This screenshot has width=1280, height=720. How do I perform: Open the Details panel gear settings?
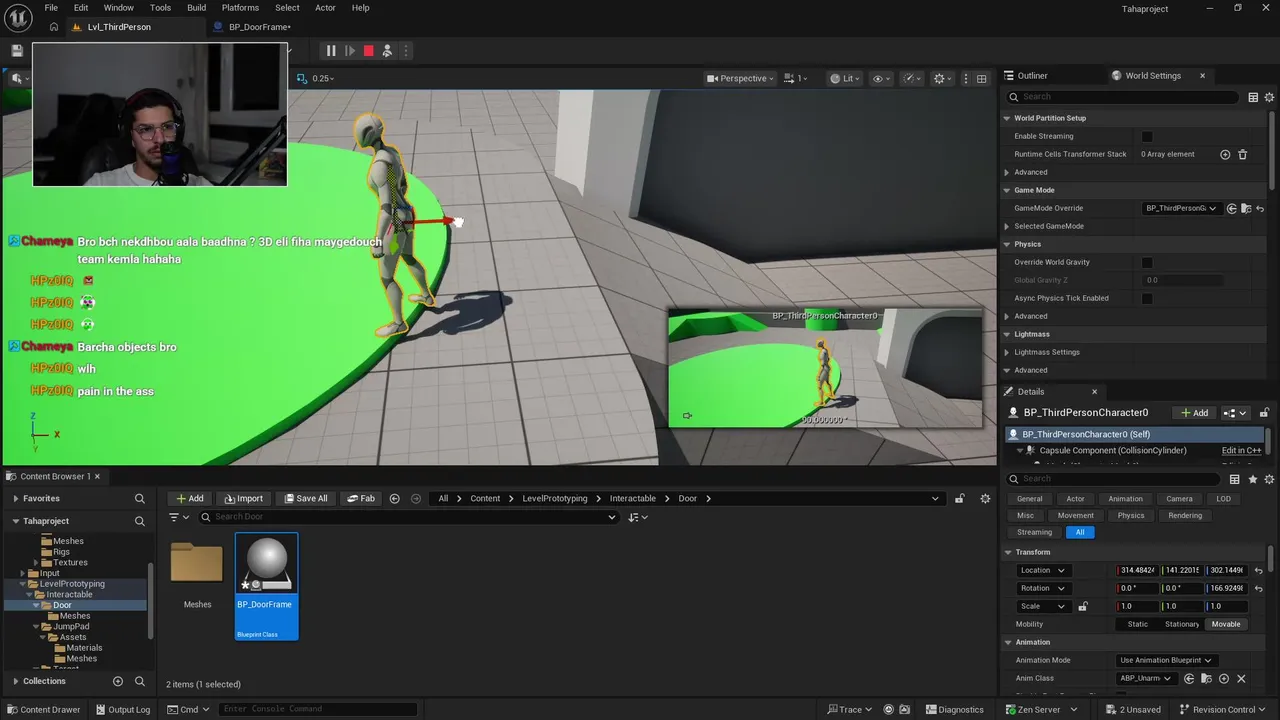[1270, 479]
